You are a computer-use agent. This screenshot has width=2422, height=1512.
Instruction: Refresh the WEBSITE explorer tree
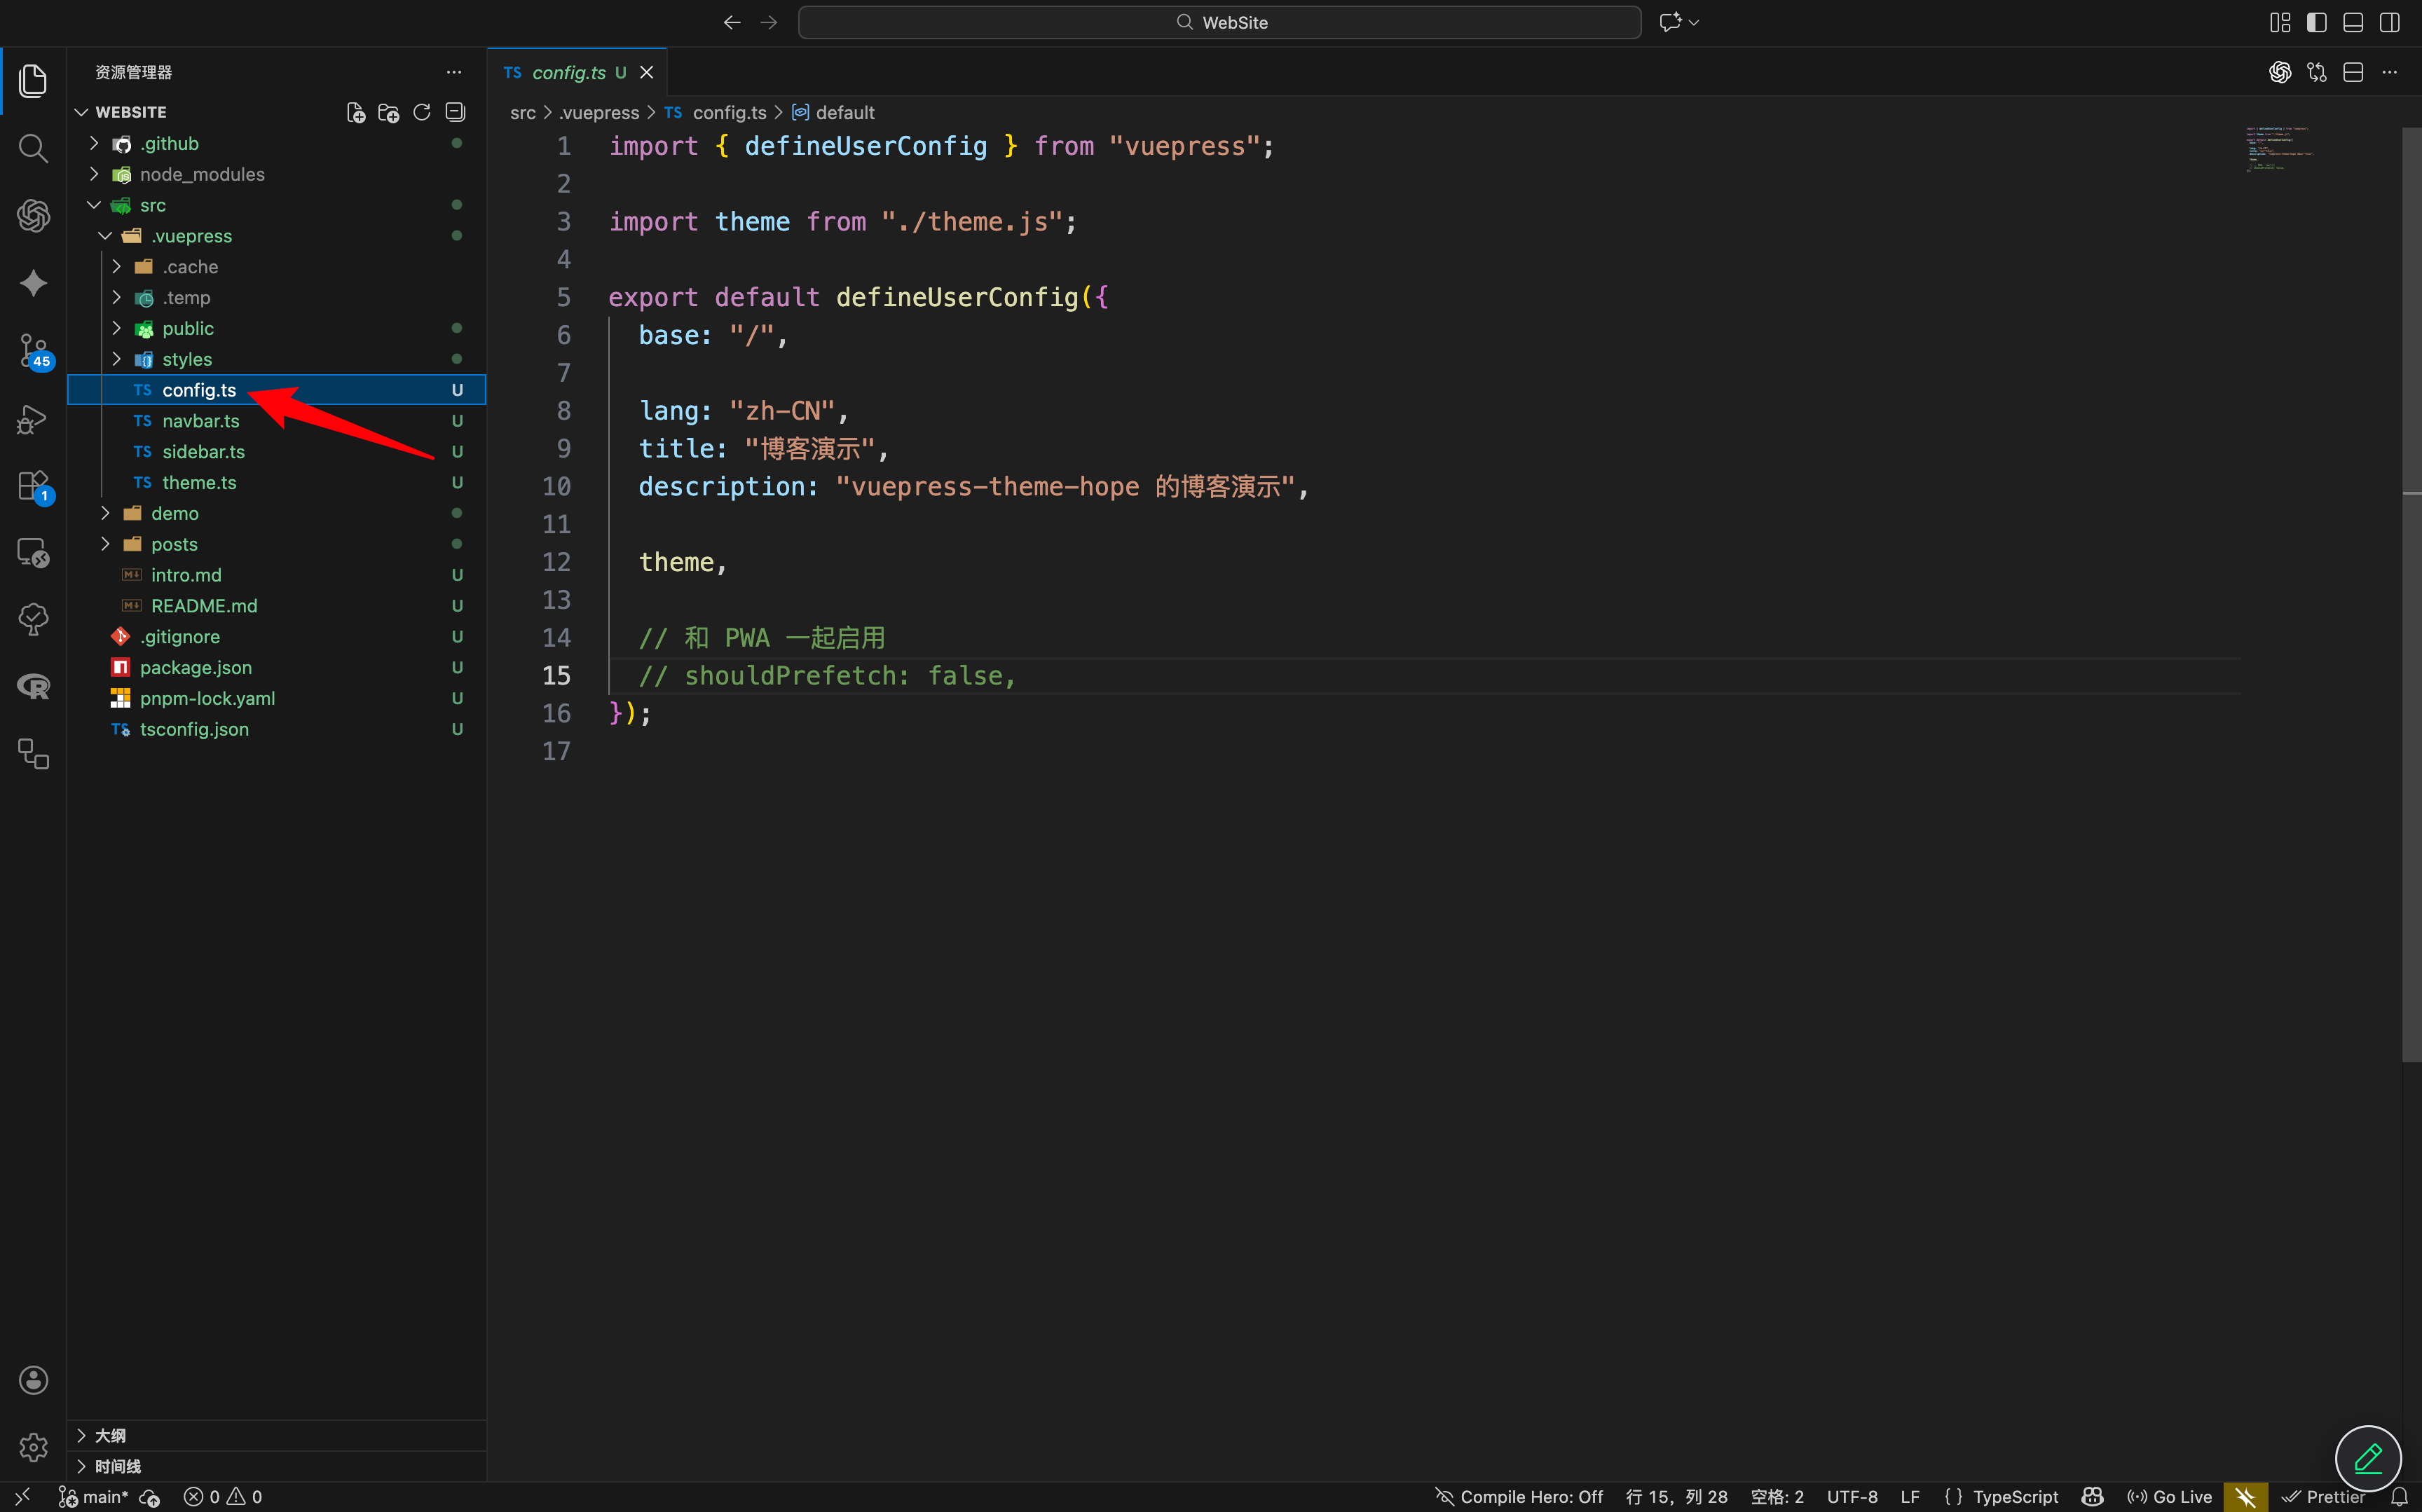[x=422, y=112]
